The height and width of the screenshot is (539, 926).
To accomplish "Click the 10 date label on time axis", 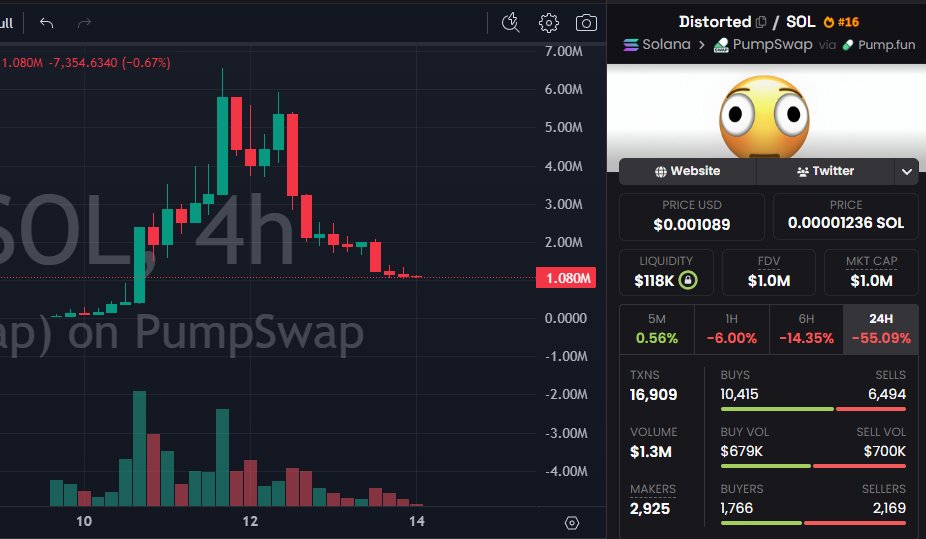I will (84, 521).
